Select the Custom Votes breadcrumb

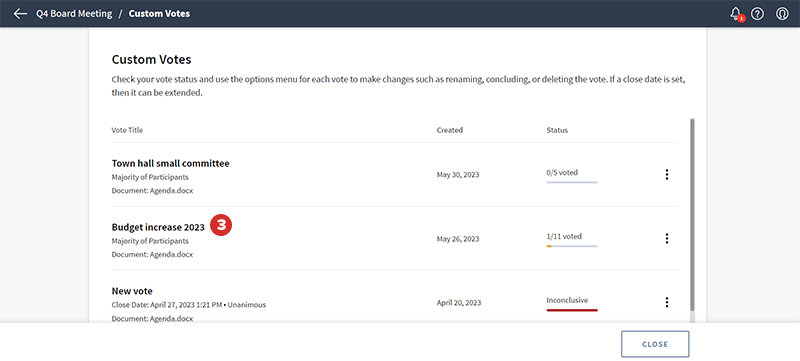(x=159, y=14)
